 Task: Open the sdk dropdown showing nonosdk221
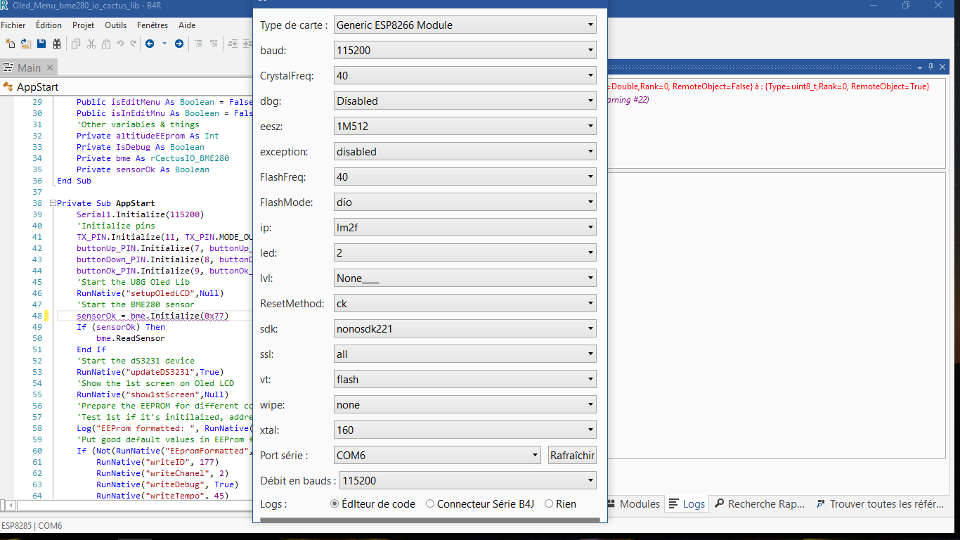click(x=465, y=329)
